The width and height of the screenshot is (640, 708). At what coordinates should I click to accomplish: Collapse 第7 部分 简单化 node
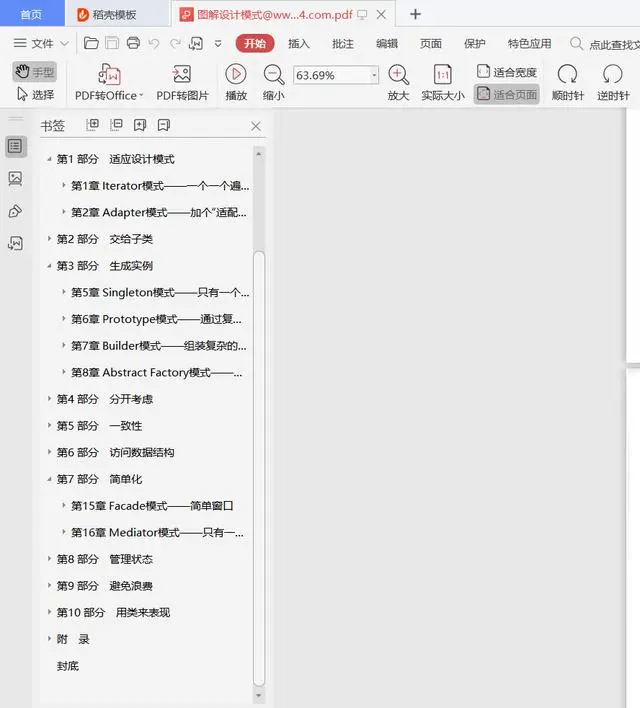coord(49,479)
